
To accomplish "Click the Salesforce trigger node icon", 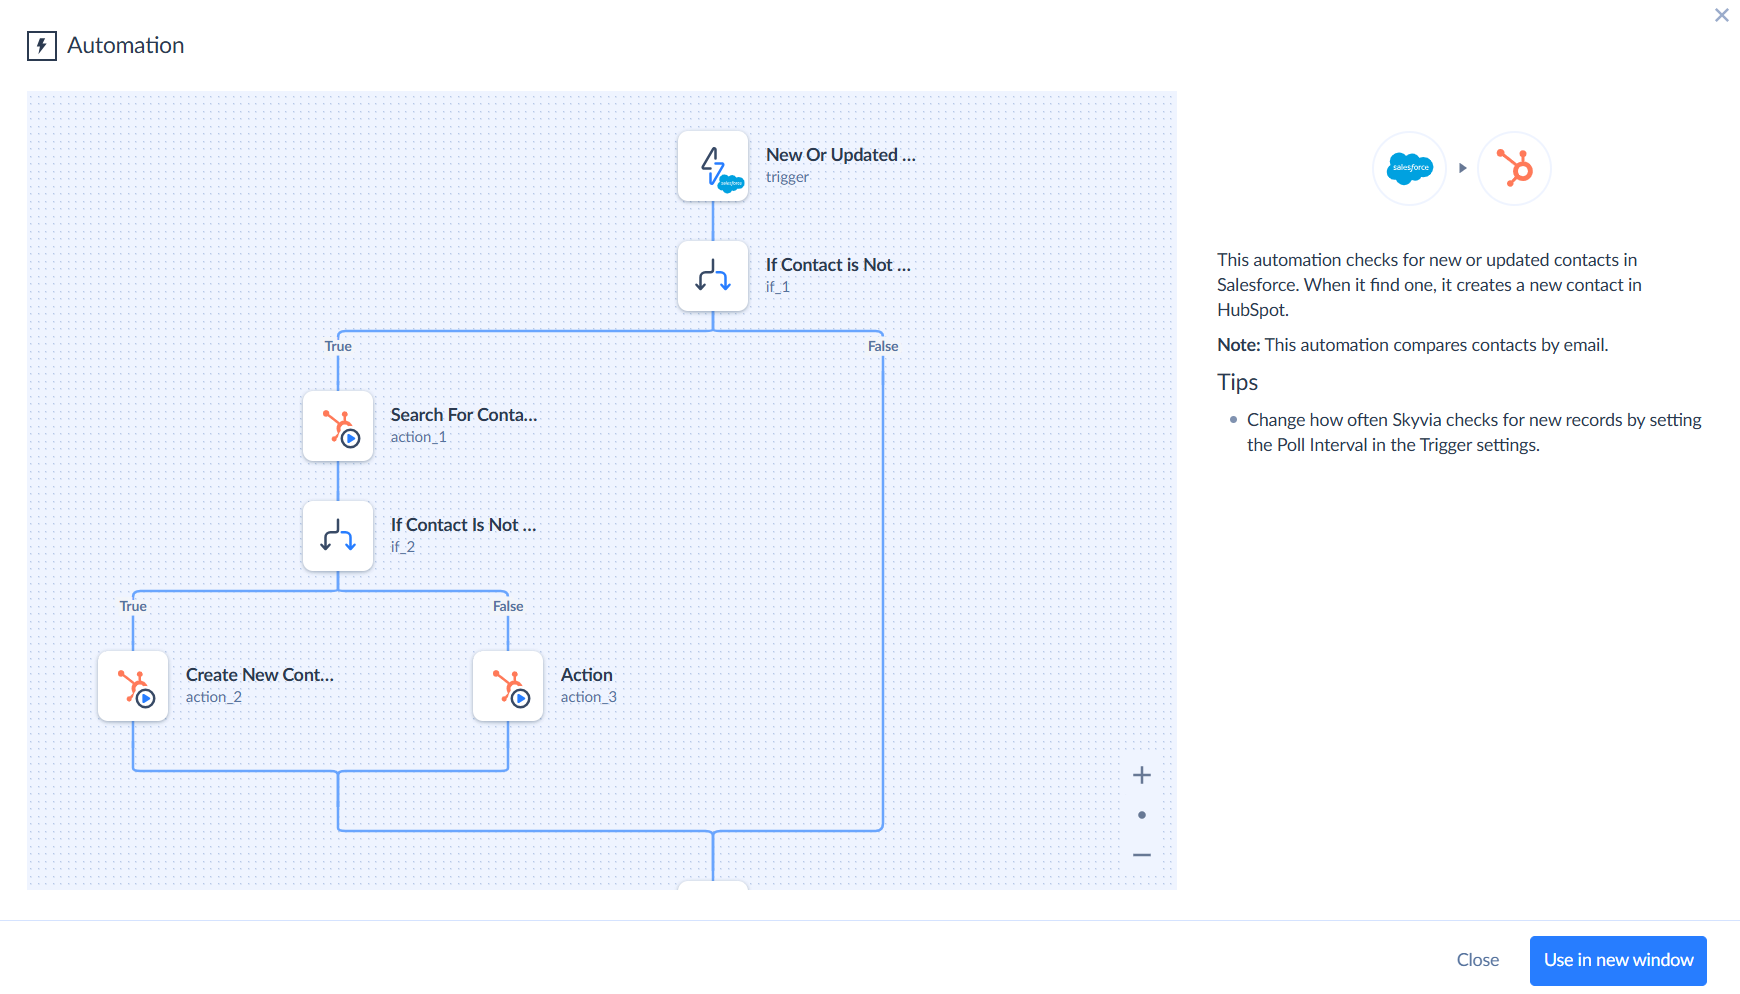I will pos(712,166).
